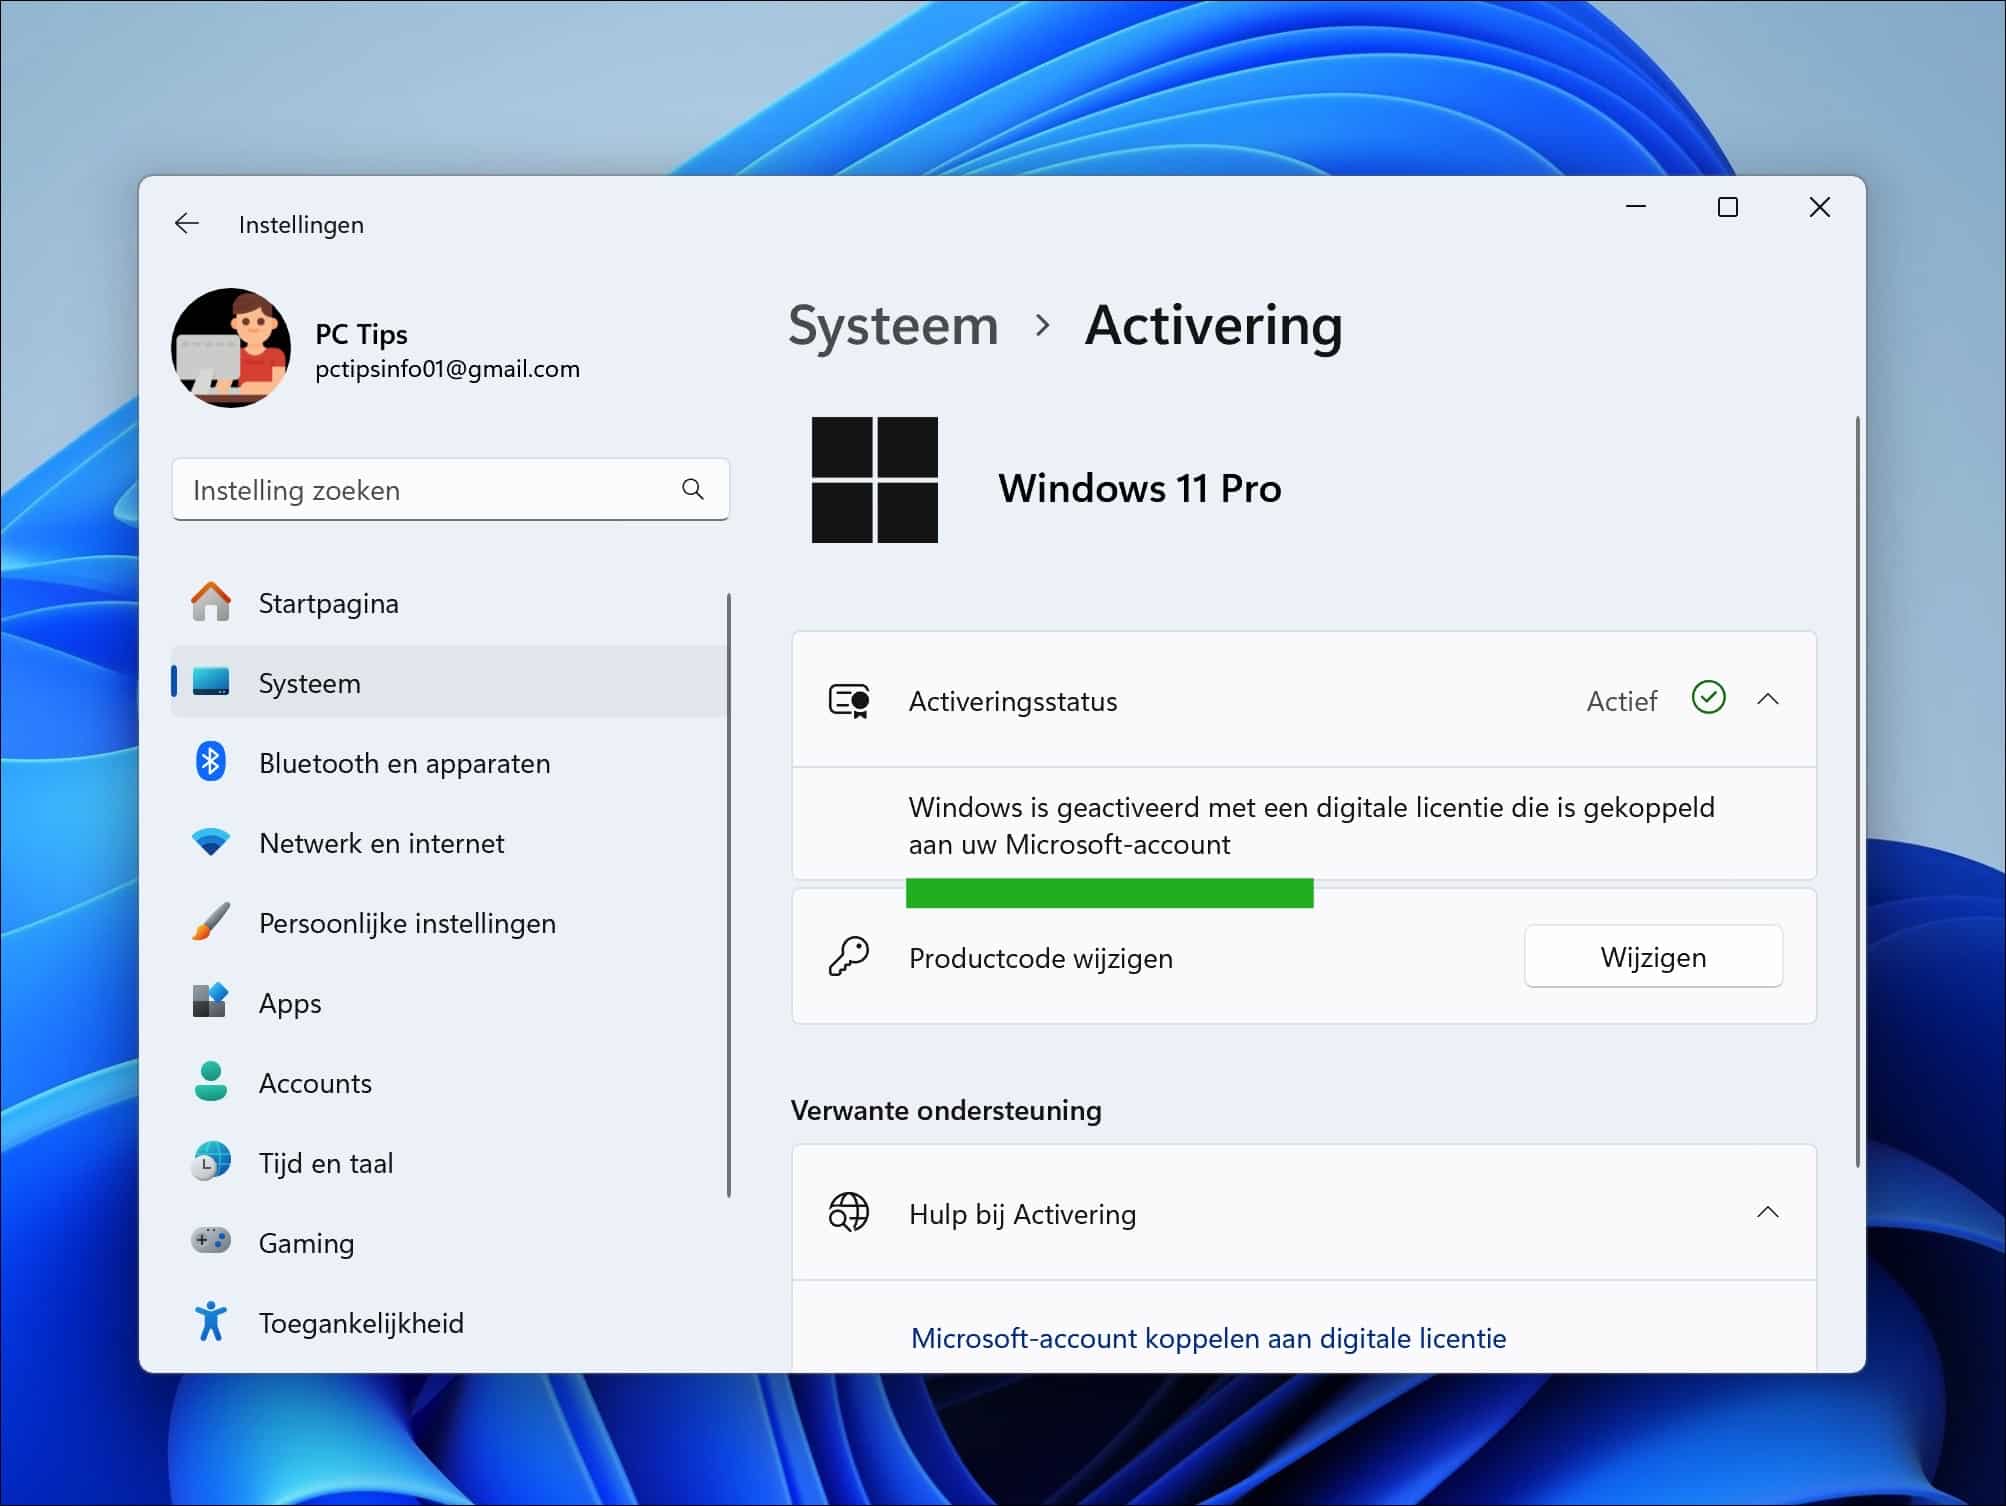Click the search magnifier in Instelling zoeken
Image resolution: width=2006 pixels, height=1506 pixels.
pyautogui.click(x=691, y=490)
